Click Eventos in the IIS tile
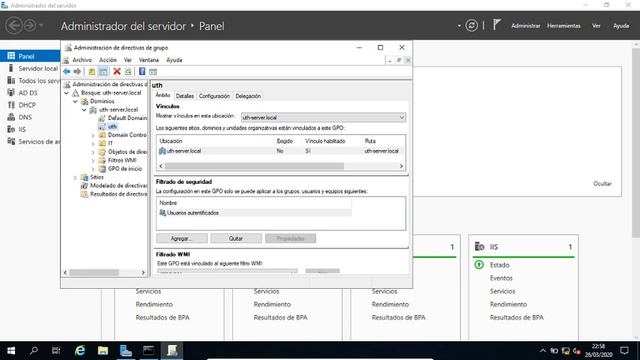 click(x=501, y=278)
